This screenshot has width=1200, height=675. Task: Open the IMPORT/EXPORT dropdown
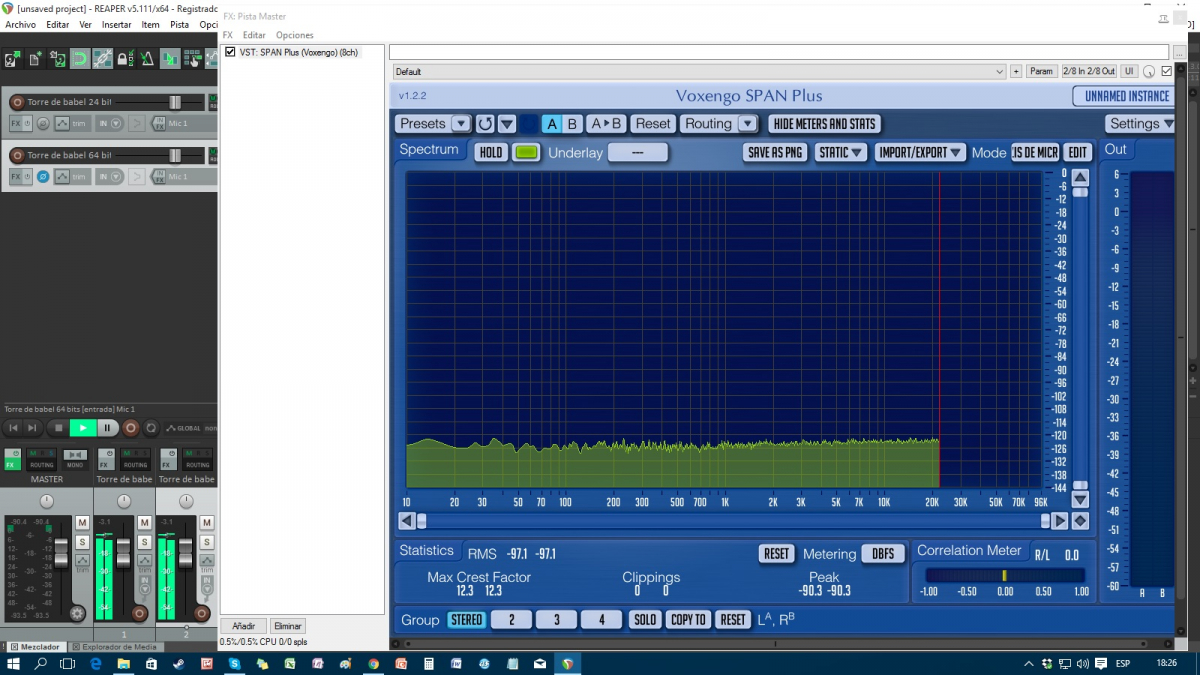(920, 152)
